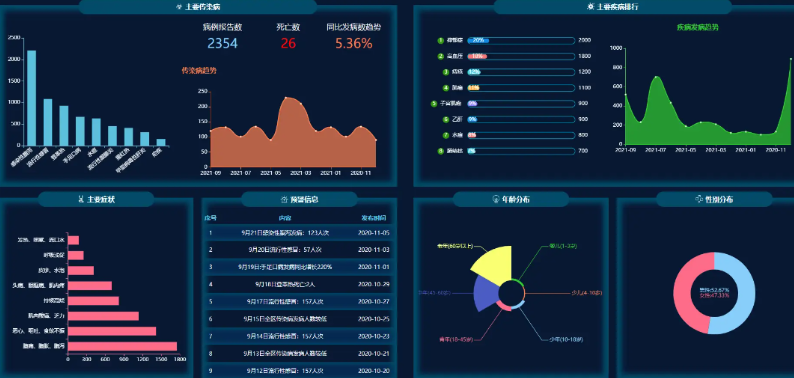The height and width of the screenshot is (378, 794).
Task: Click the blue-purple middle-aged segment of age chart
Action: (x=485, y=293)
